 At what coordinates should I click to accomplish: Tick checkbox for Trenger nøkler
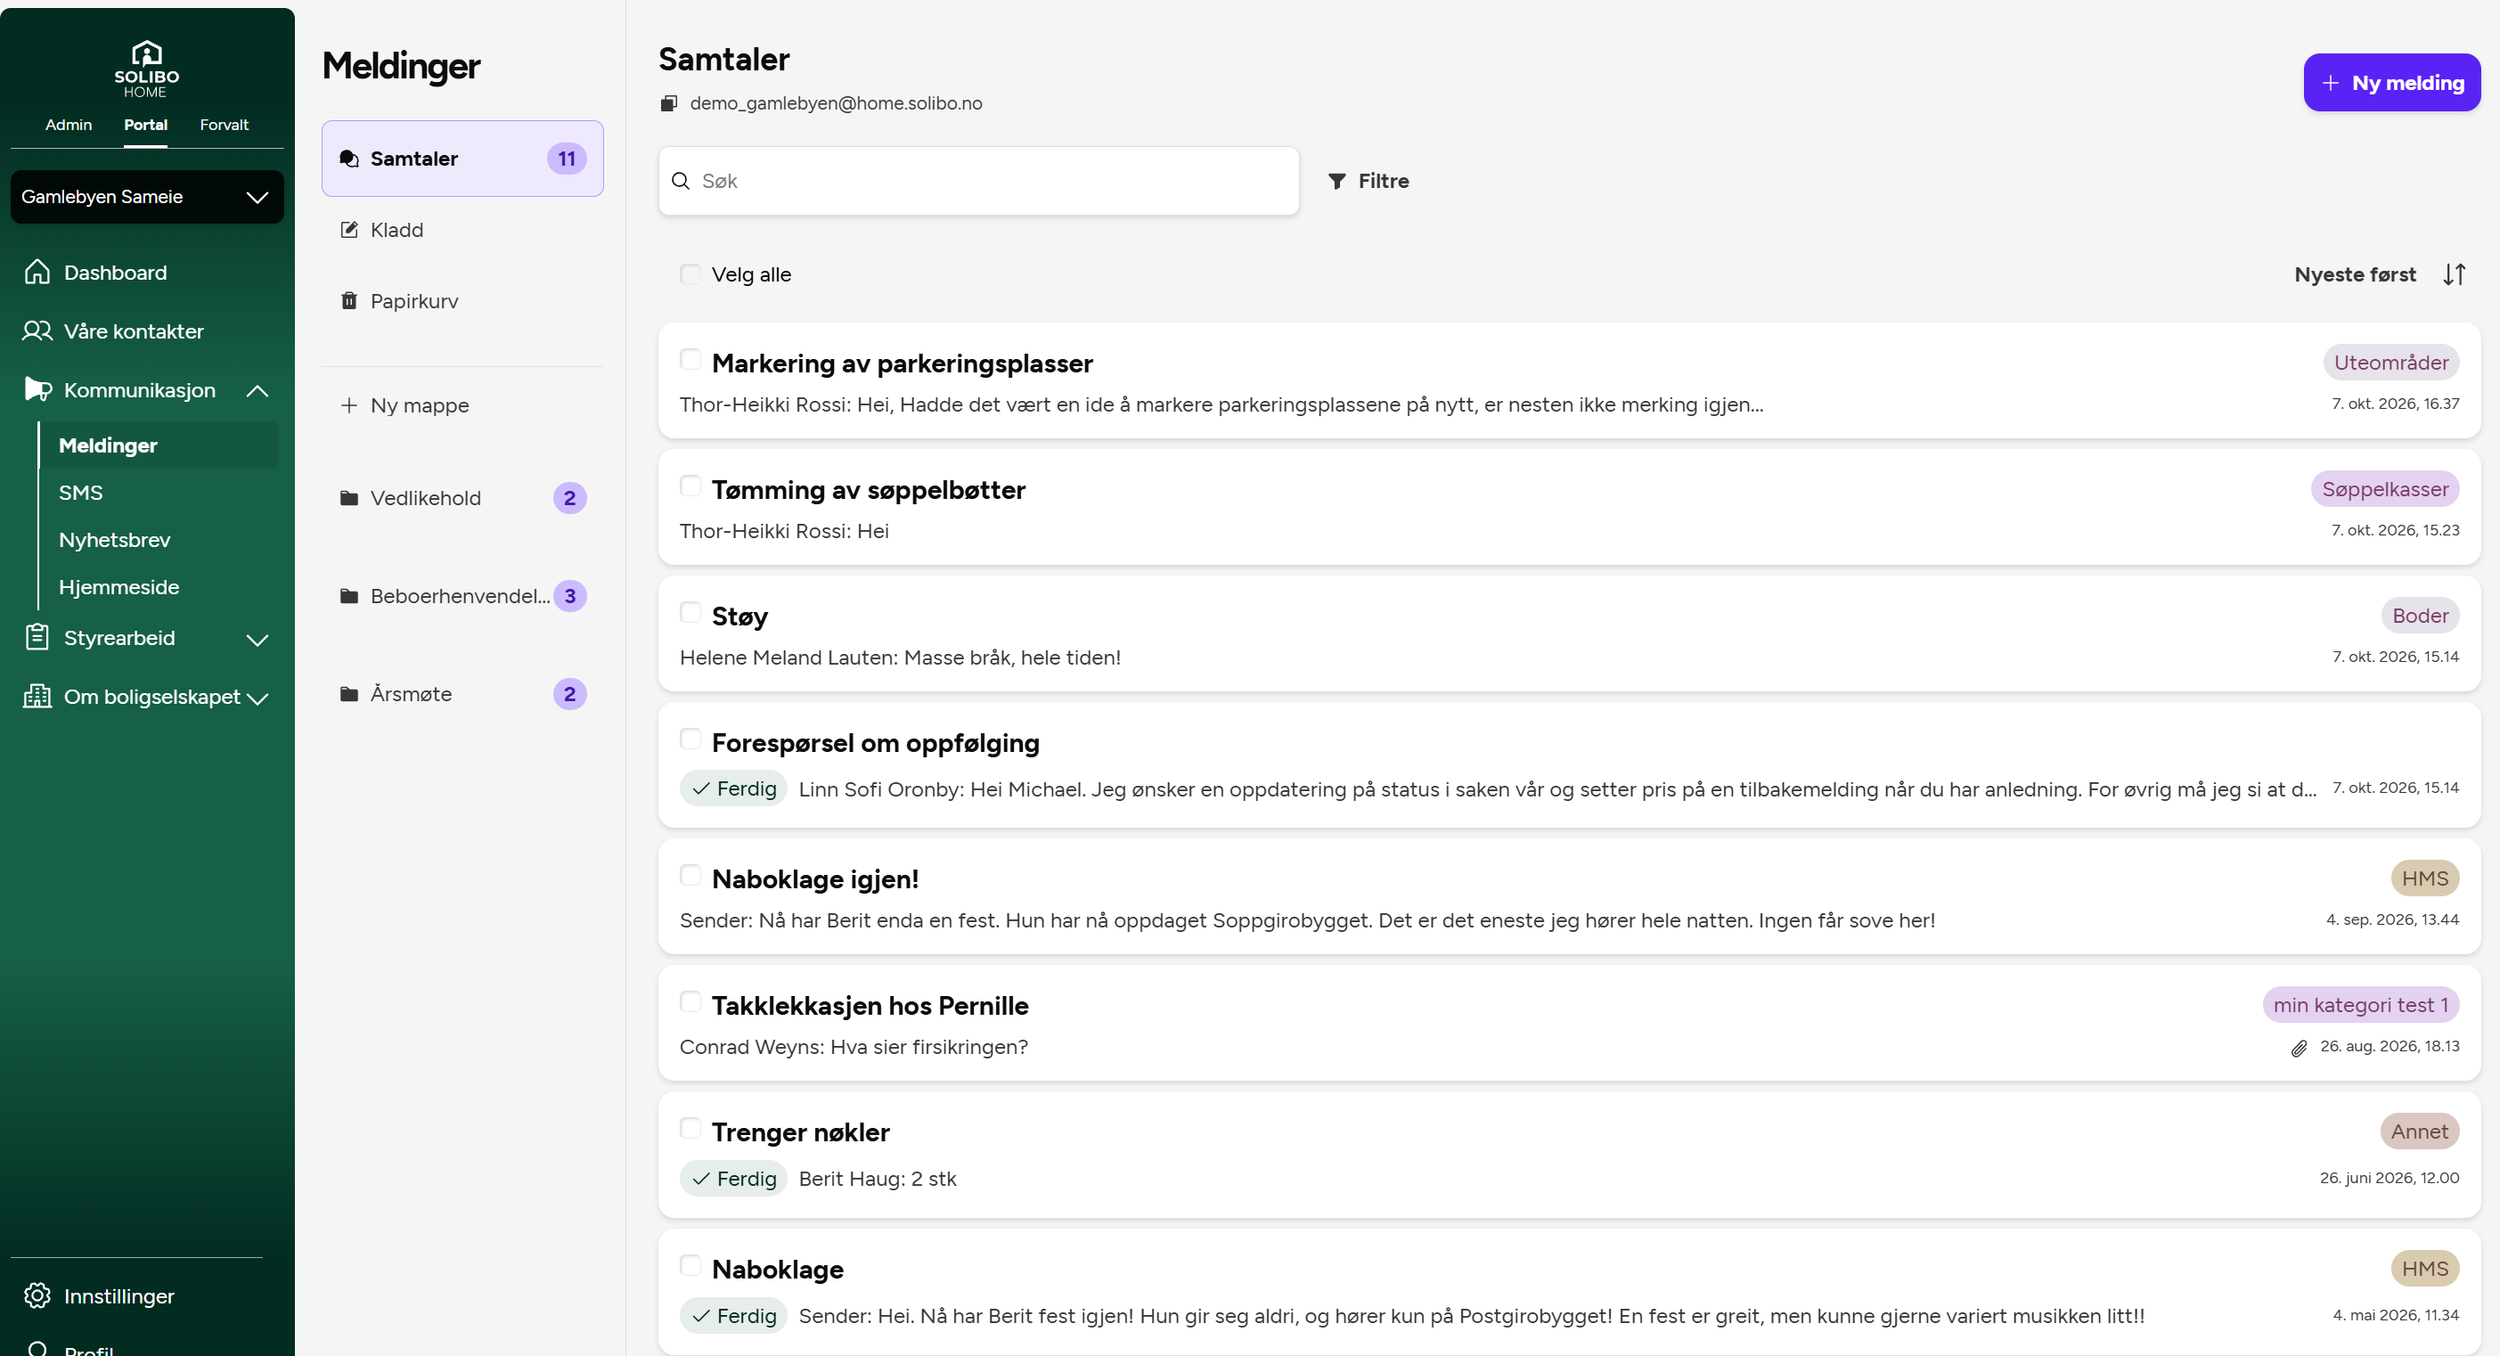coord(690,1128)
